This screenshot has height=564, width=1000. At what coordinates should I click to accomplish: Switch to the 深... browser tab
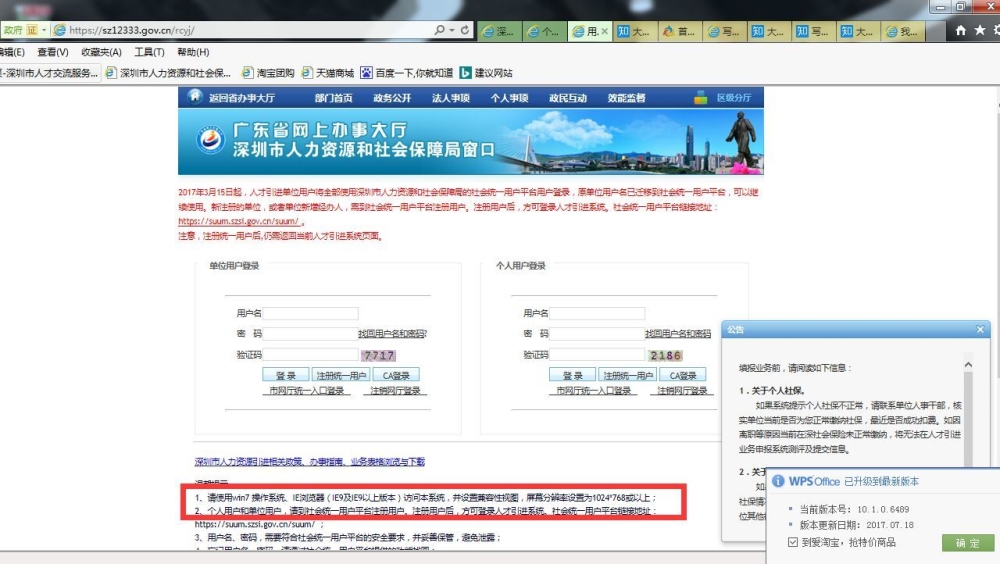499,31
